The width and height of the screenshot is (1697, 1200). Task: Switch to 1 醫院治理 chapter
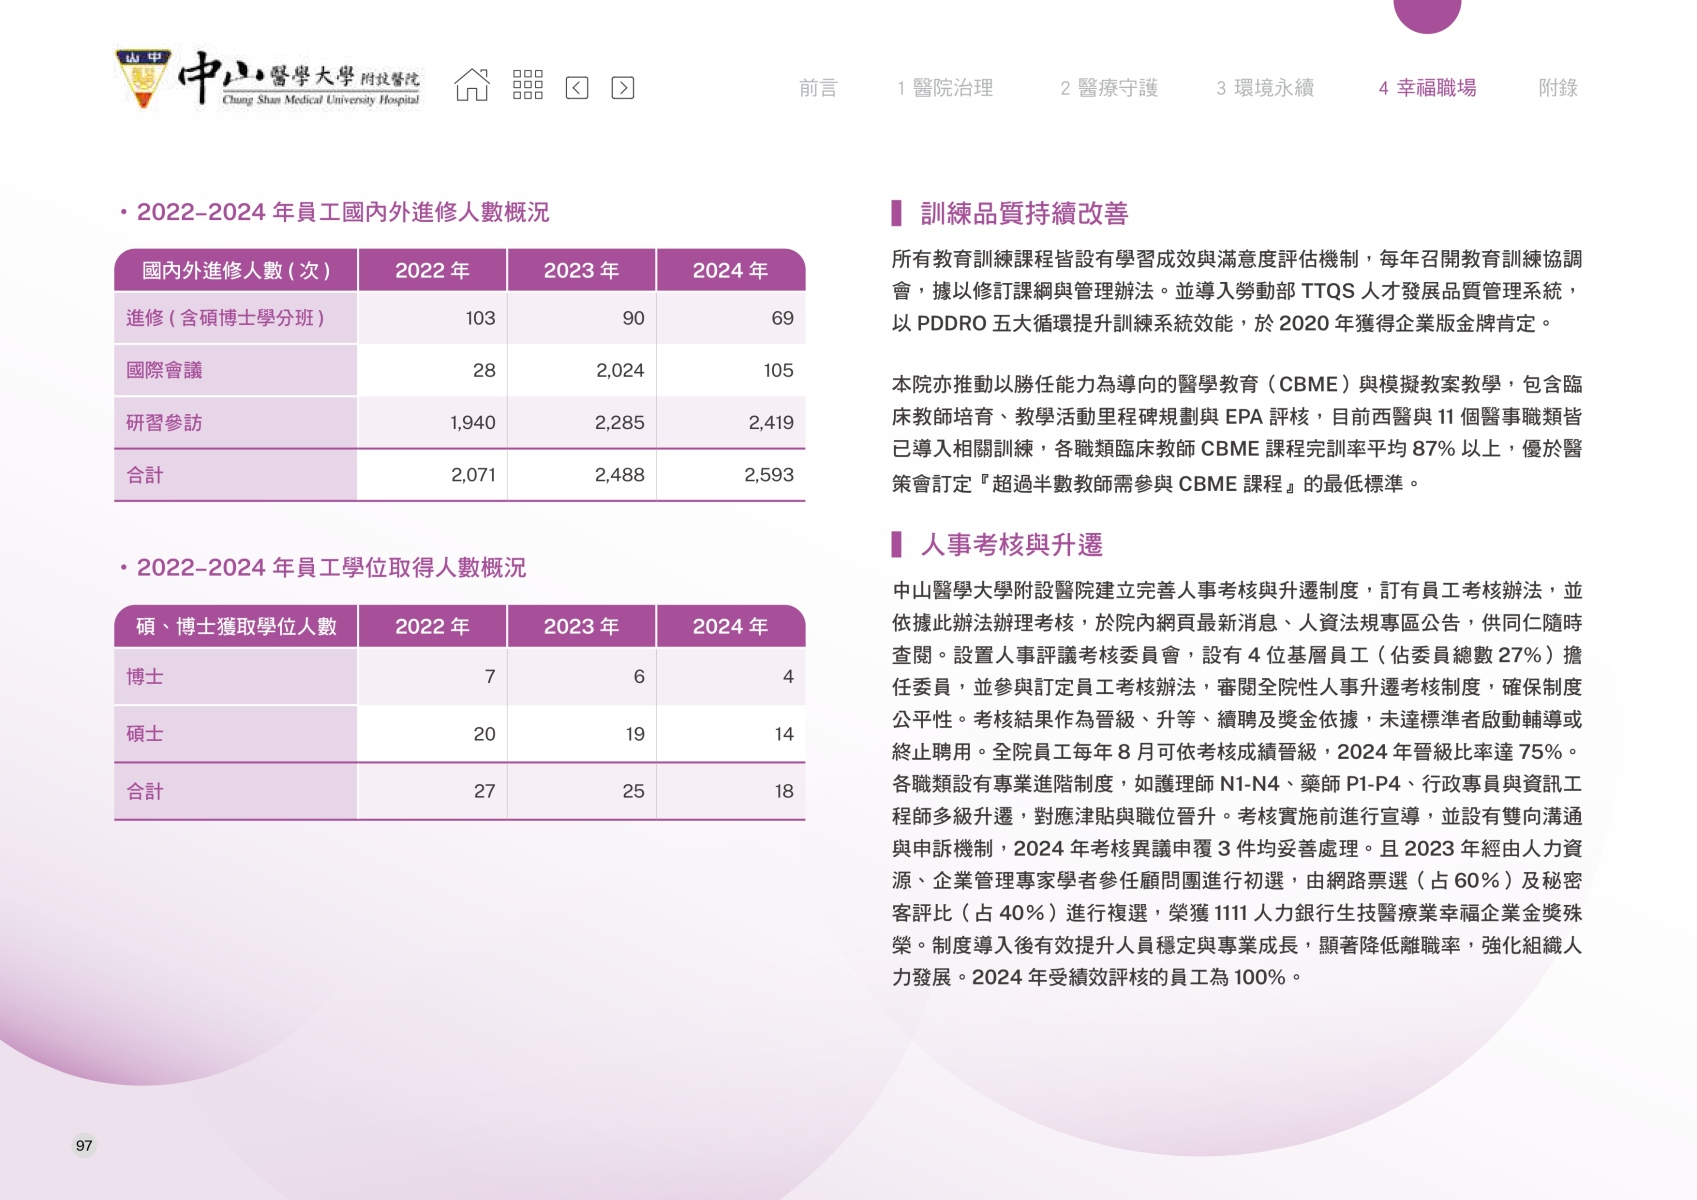945,88
